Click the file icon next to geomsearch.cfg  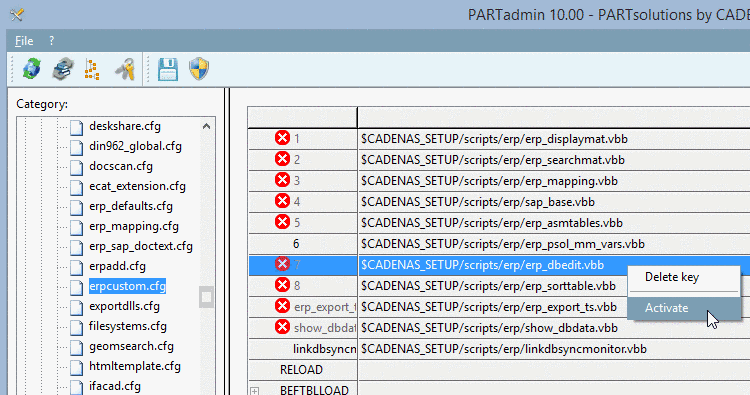coord(77,347)
